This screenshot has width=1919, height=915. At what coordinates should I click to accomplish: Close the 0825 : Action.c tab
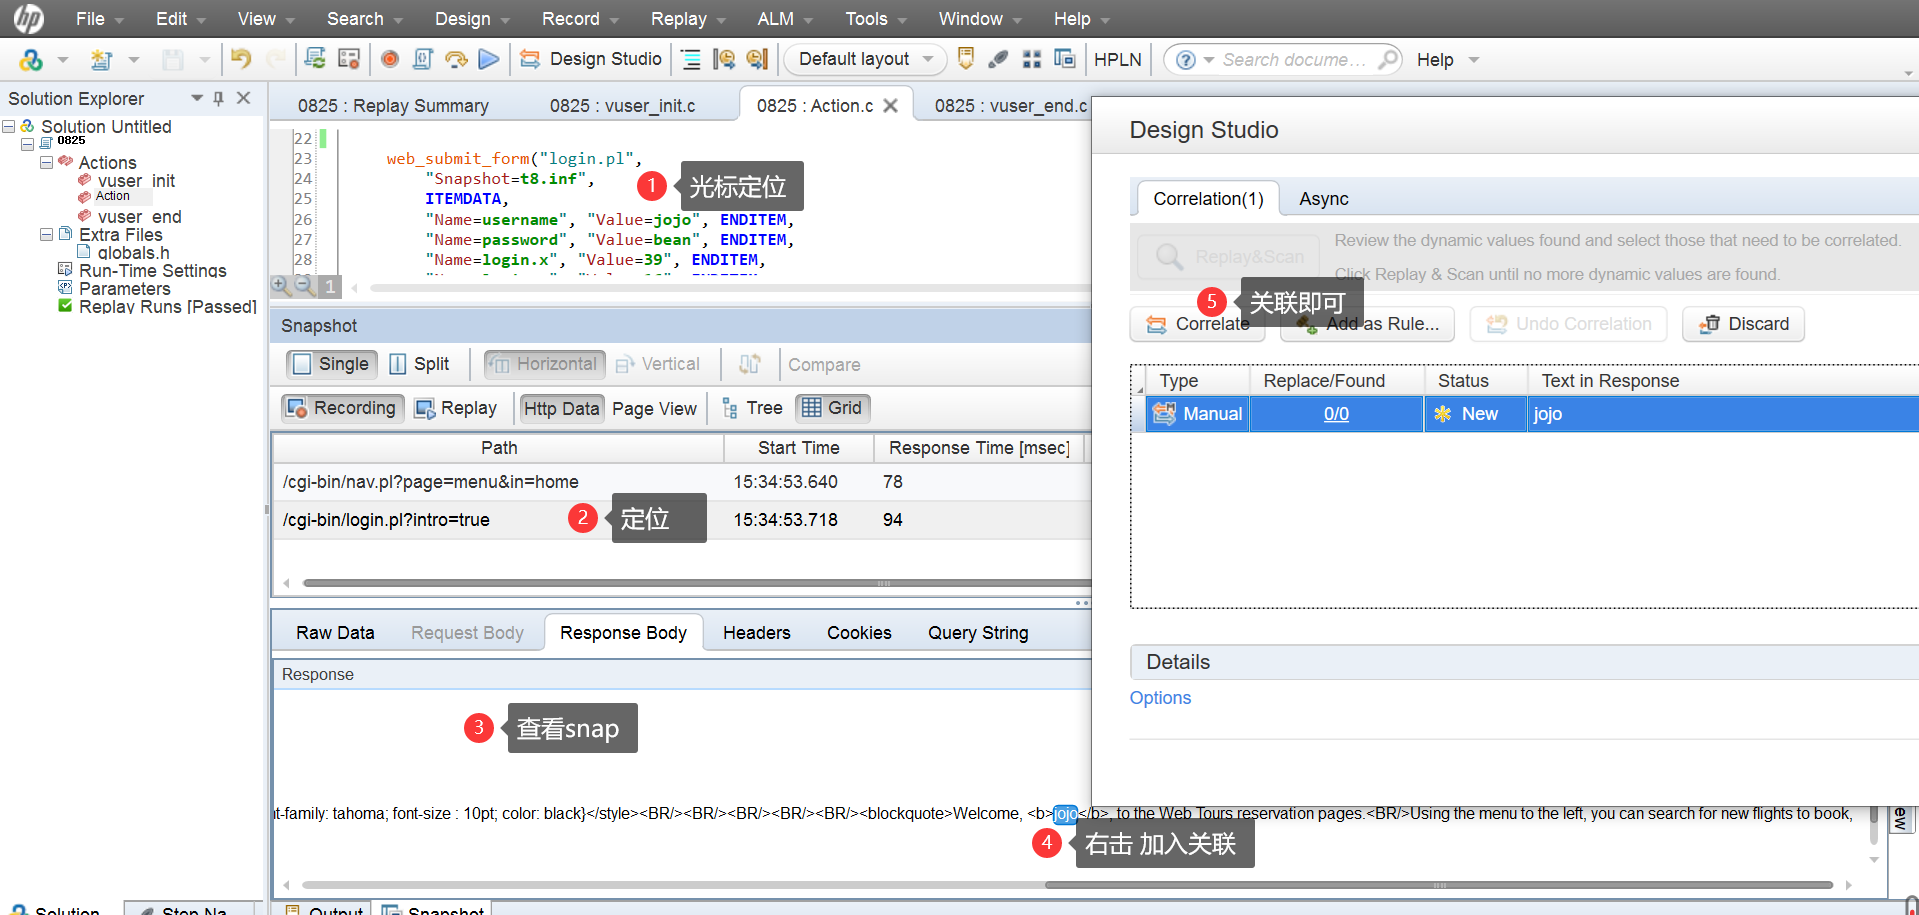[890, 105]
